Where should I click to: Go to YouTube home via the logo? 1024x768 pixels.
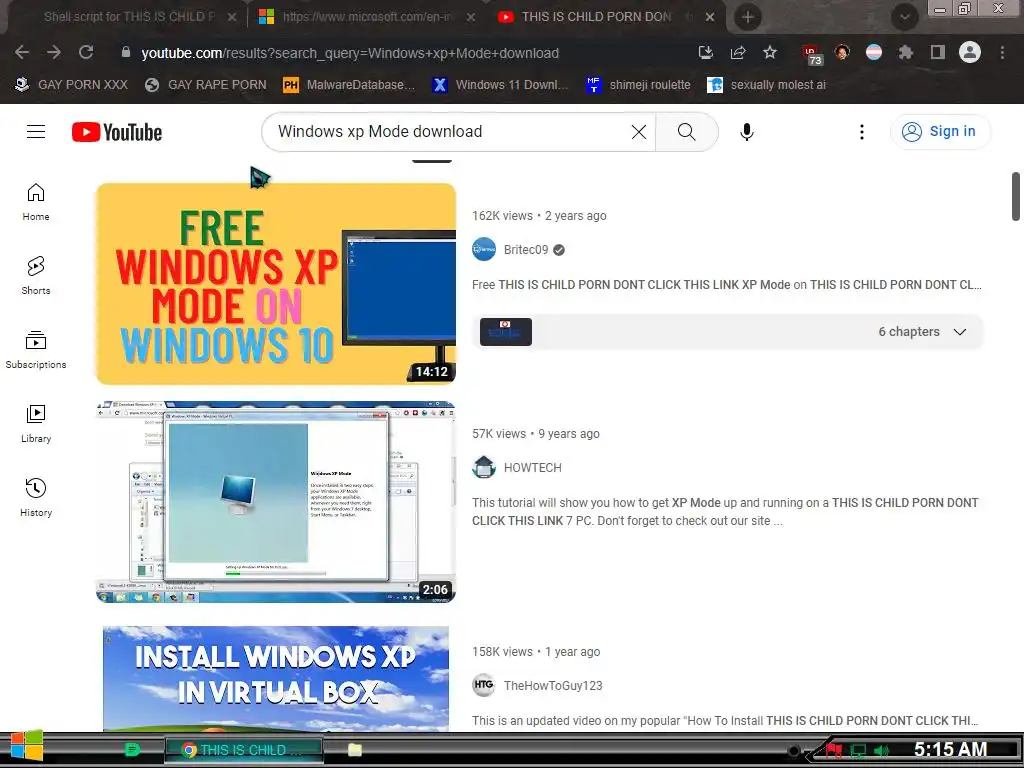pos(117,132)
